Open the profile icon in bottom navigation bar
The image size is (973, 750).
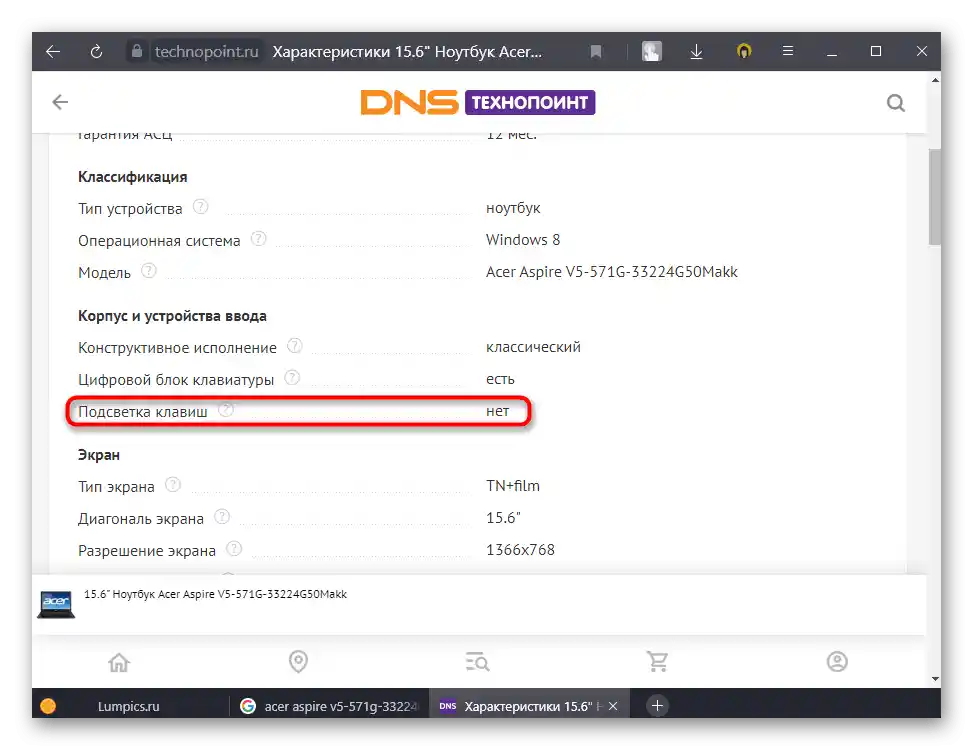836,661
